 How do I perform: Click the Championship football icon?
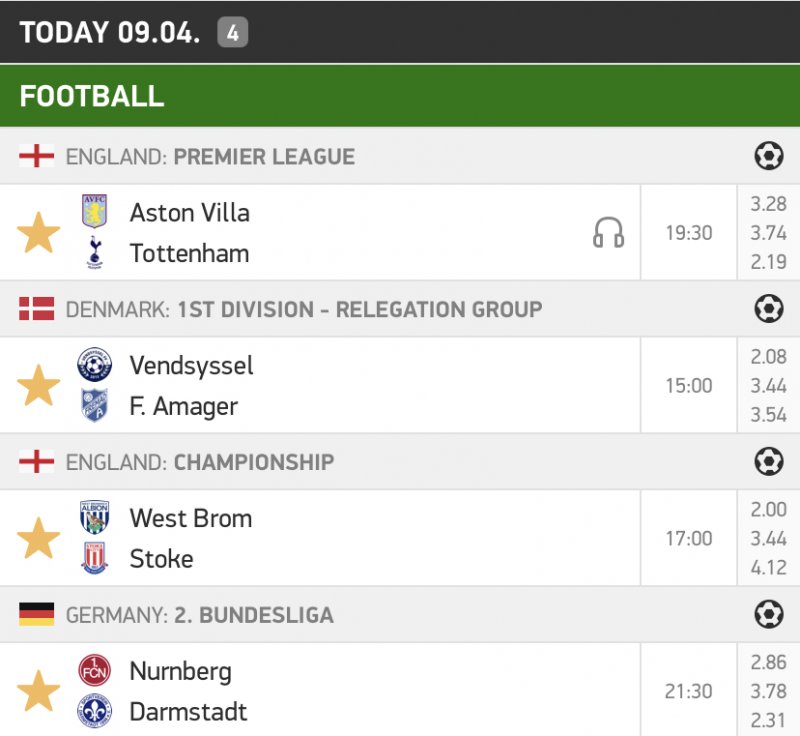click(768, 462)
